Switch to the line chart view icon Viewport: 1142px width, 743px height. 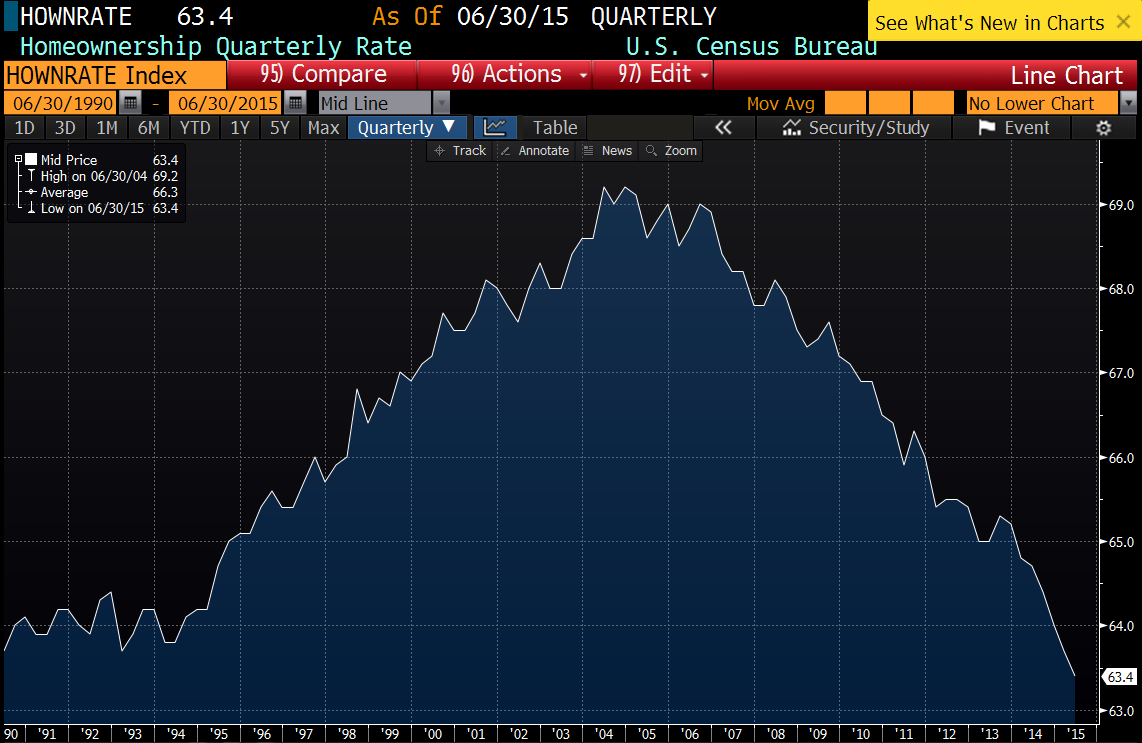point(495,127)
